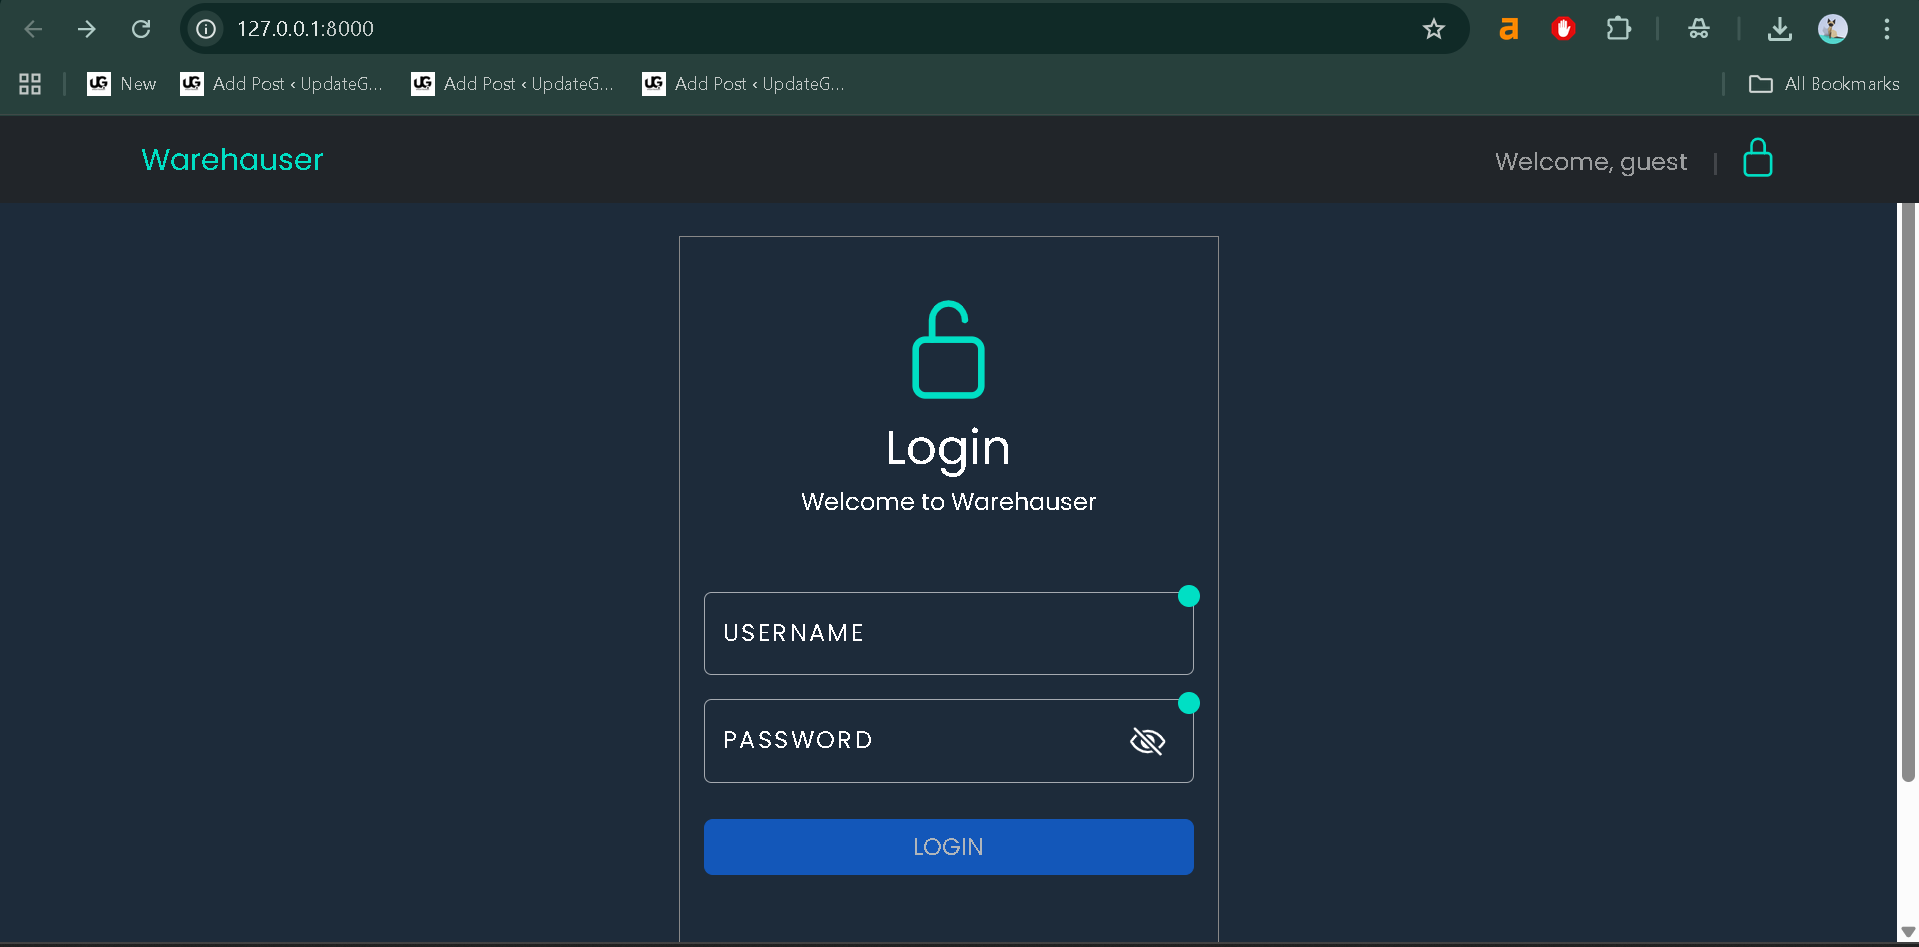This screenshot has height=947, width=1919.
Task: Focus the USERNAME input field
Action: (x=948, y=634)
